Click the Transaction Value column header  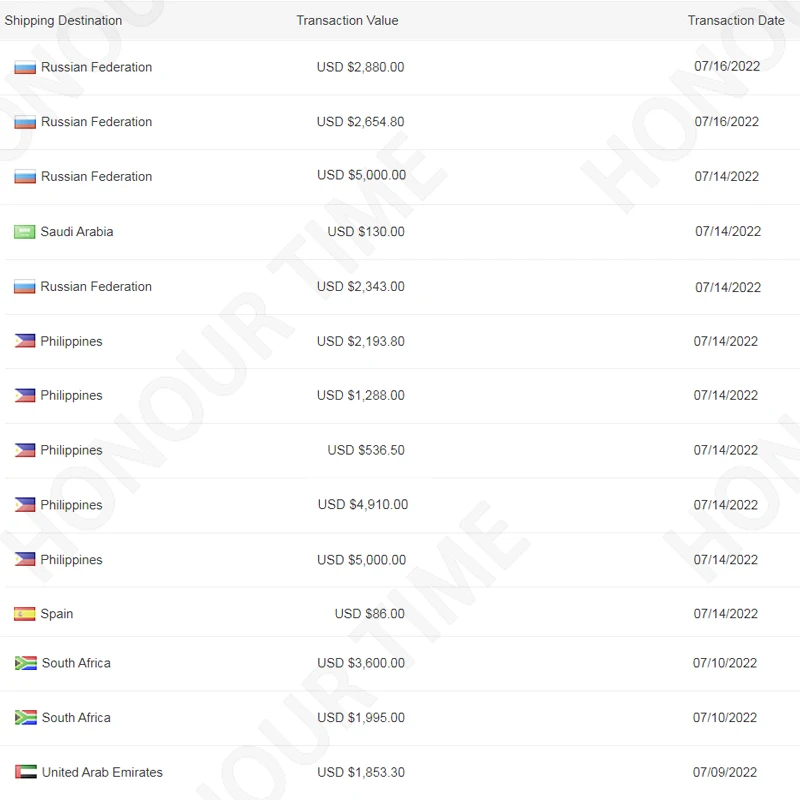pos(347,20)
